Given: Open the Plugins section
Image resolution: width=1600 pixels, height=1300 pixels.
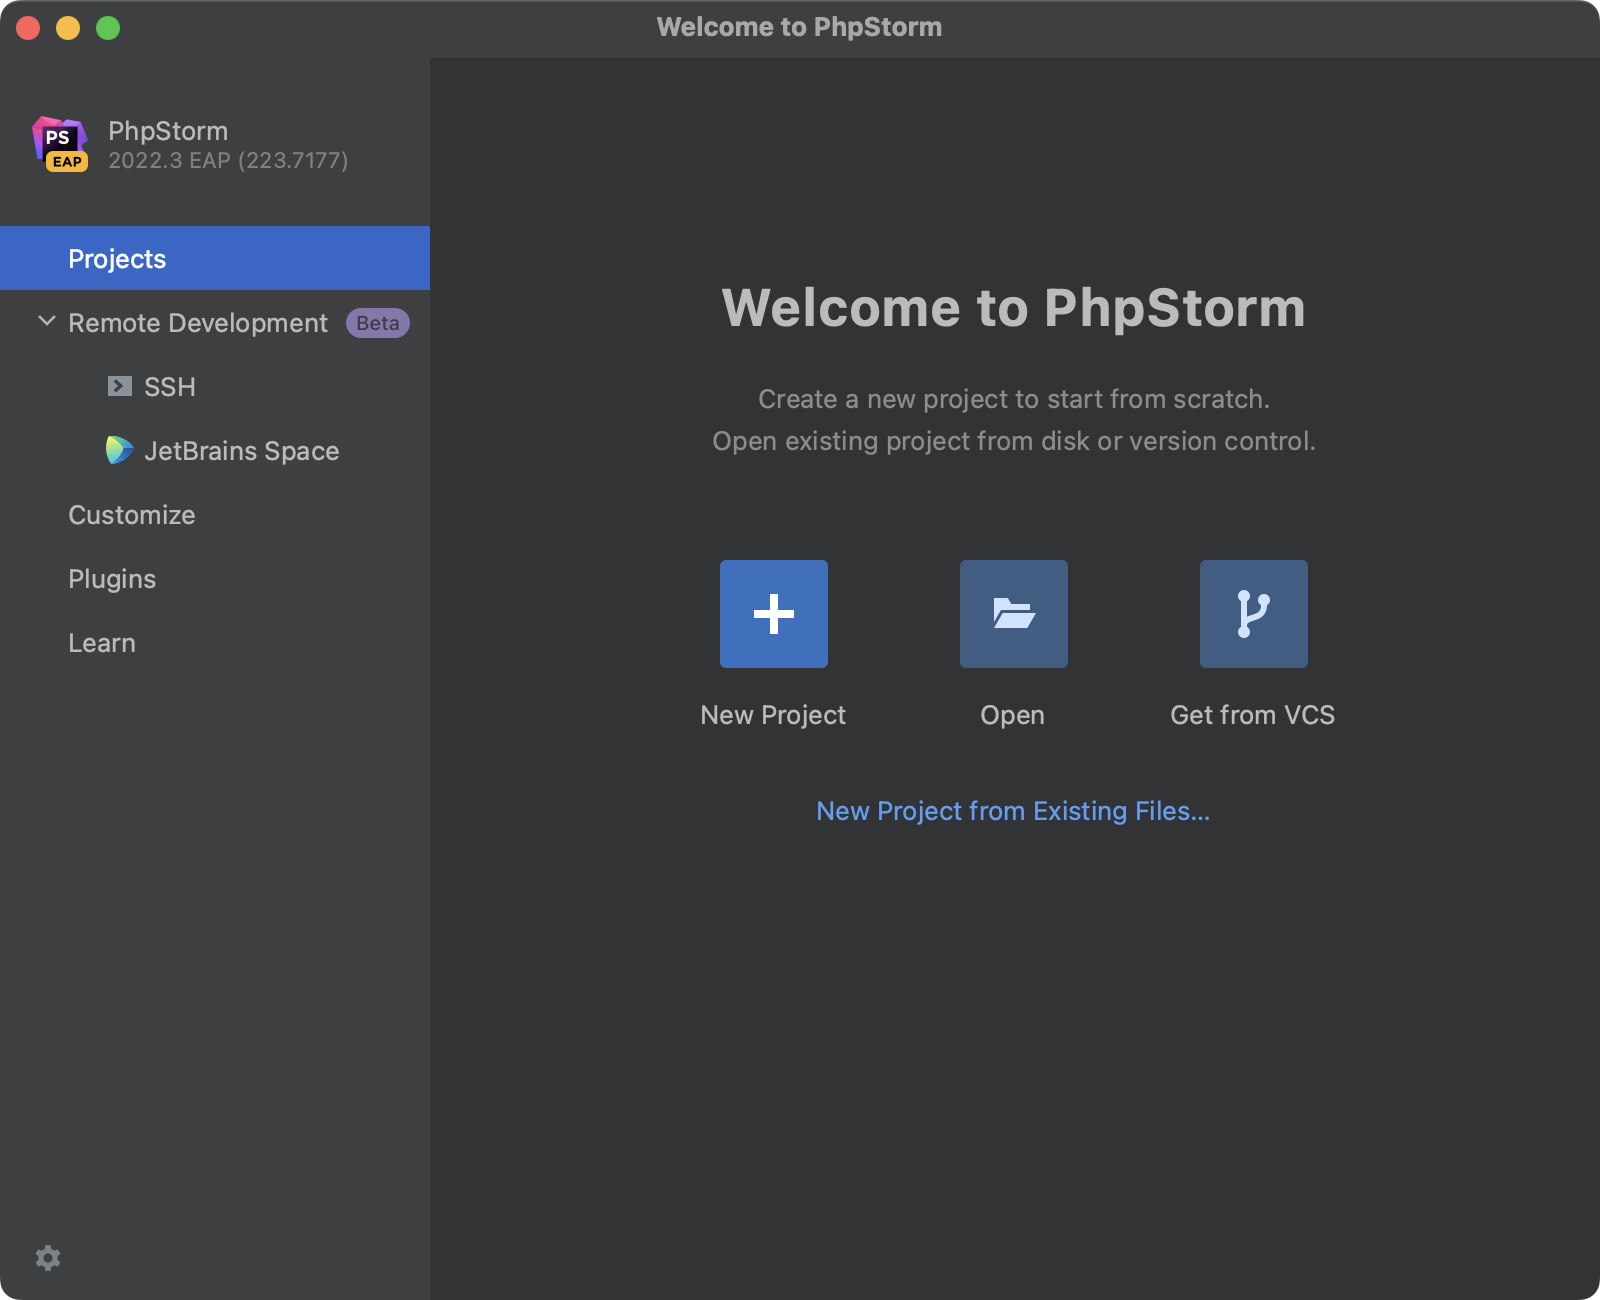Looking at the screenshot, I should (111, 578).
